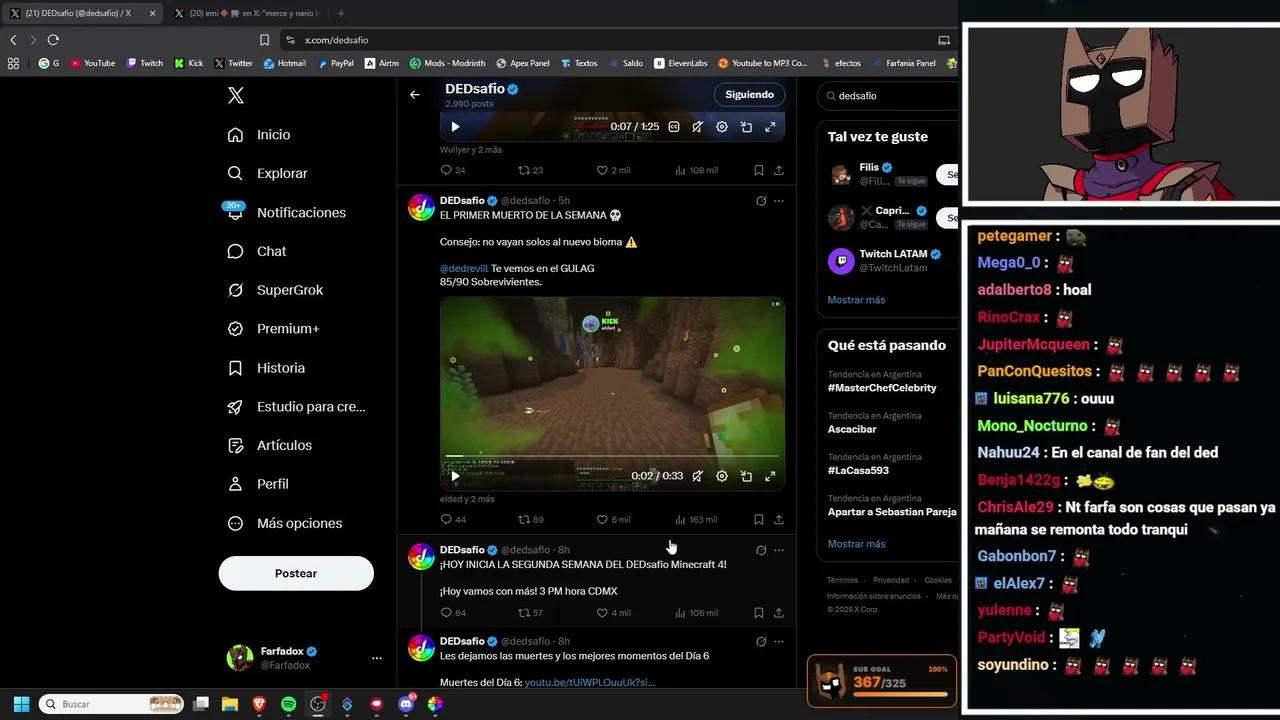1280x720 pixels.
Task: Toggle captions on the 1:25 video
Action: coord(674,127)
